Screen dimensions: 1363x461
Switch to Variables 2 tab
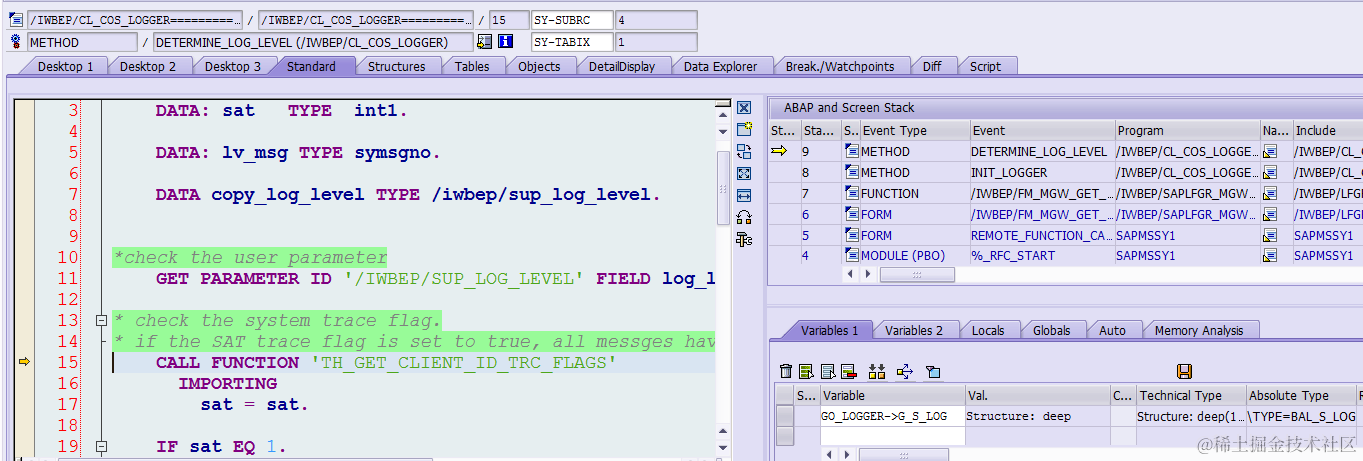coord(914,330)
